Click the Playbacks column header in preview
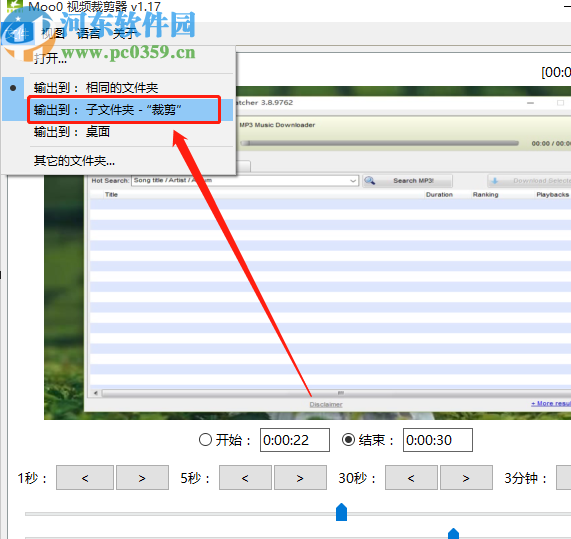 pyautogui.click(x=552, y=194)
